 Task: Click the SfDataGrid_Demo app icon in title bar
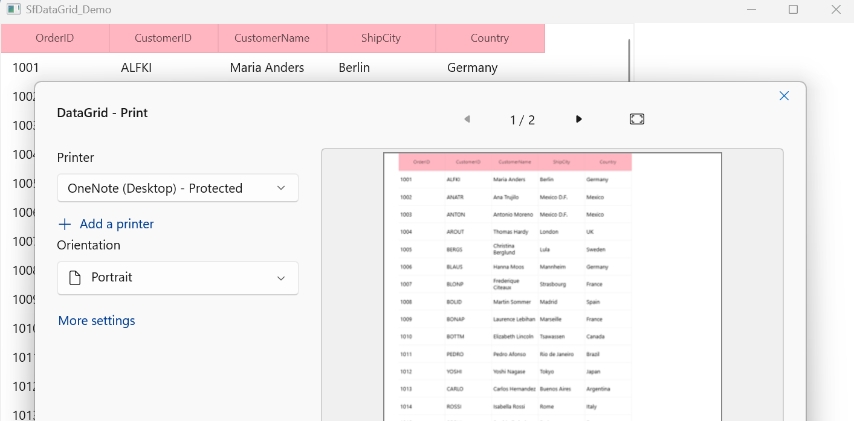[14, 9]
